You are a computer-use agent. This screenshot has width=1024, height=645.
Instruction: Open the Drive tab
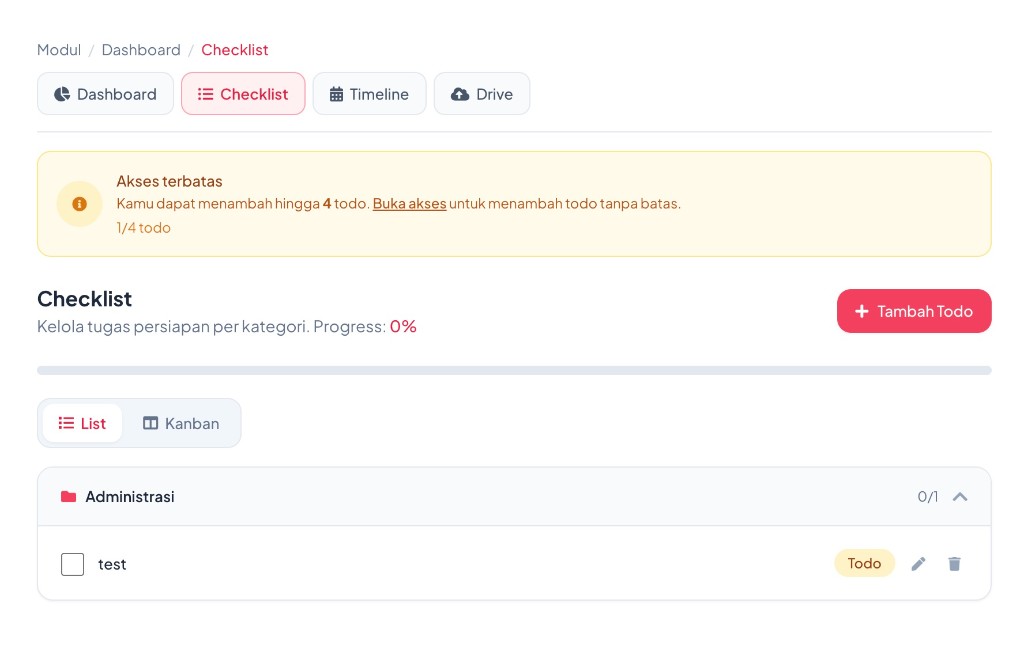[482, 94]
